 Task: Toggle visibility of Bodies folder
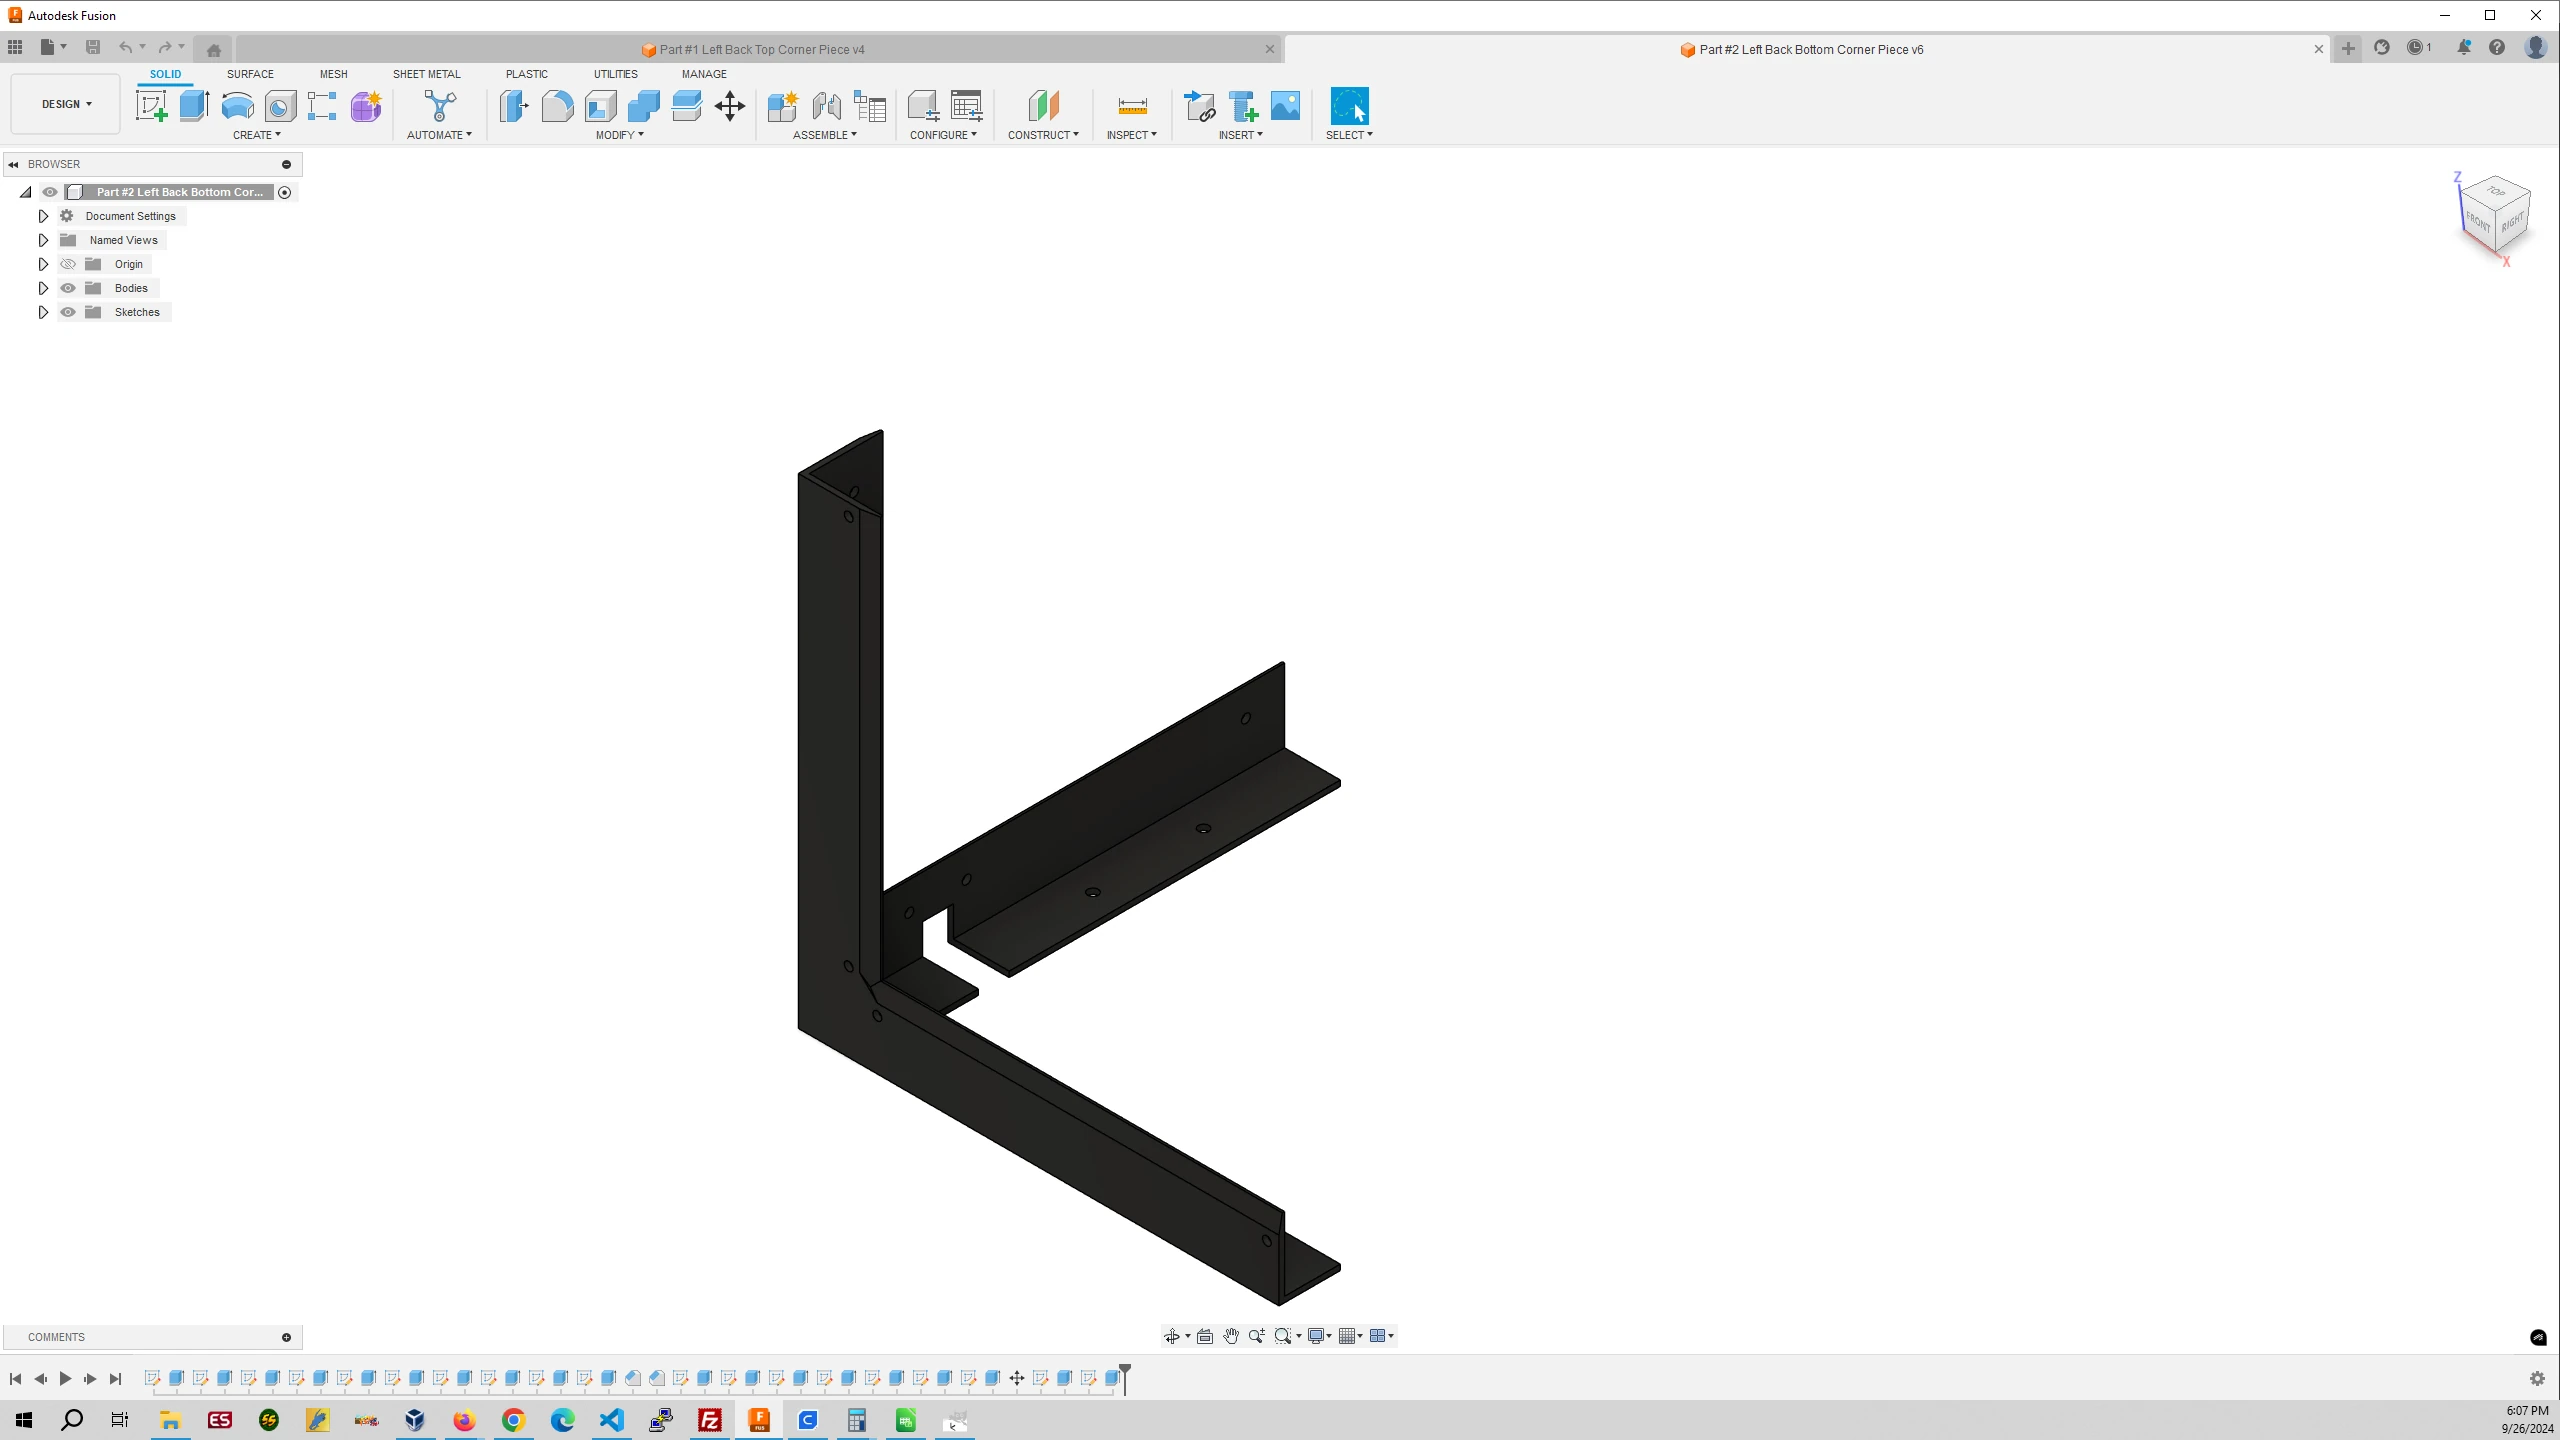click(x=67, y=287)
